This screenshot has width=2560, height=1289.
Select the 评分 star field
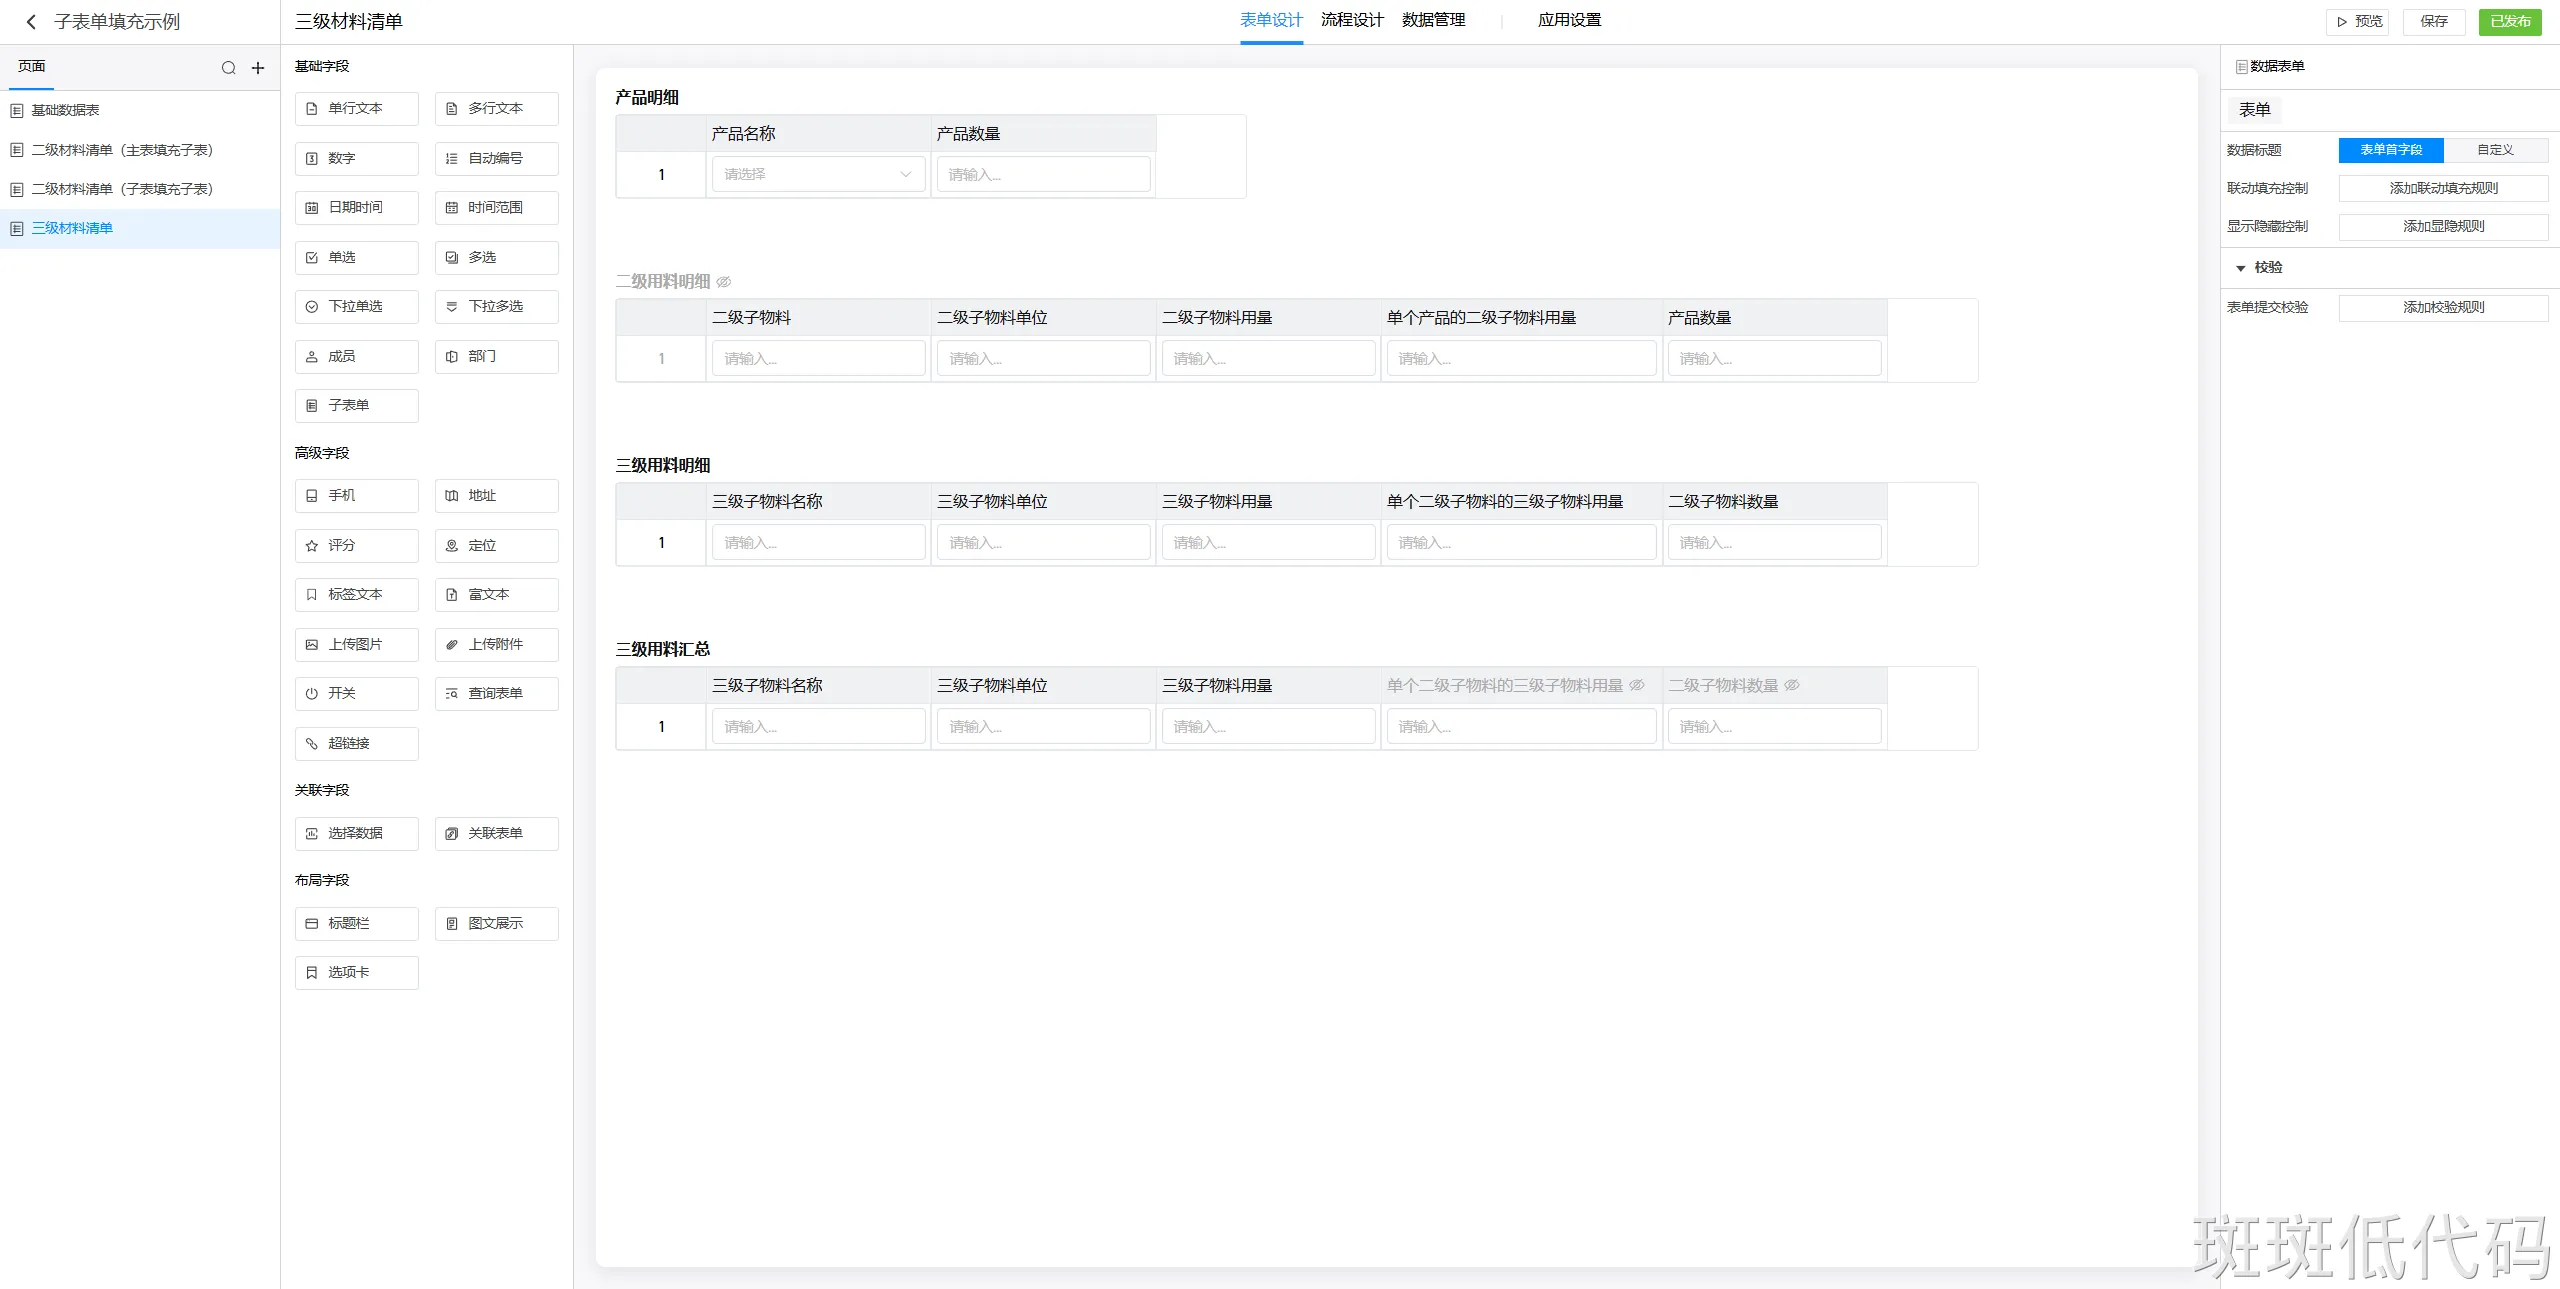point(356,545)
